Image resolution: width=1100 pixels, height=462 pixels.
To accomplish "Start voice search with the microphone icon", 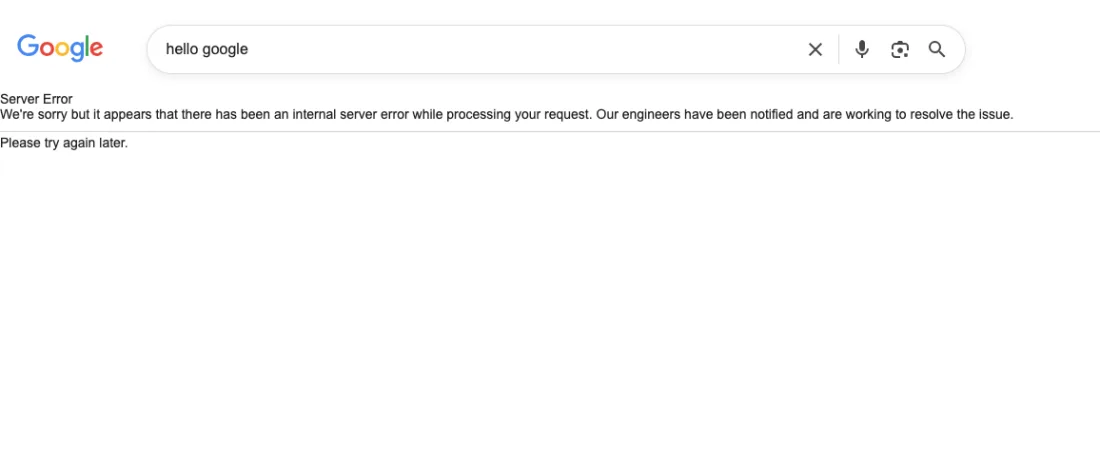I will point(862,49).
